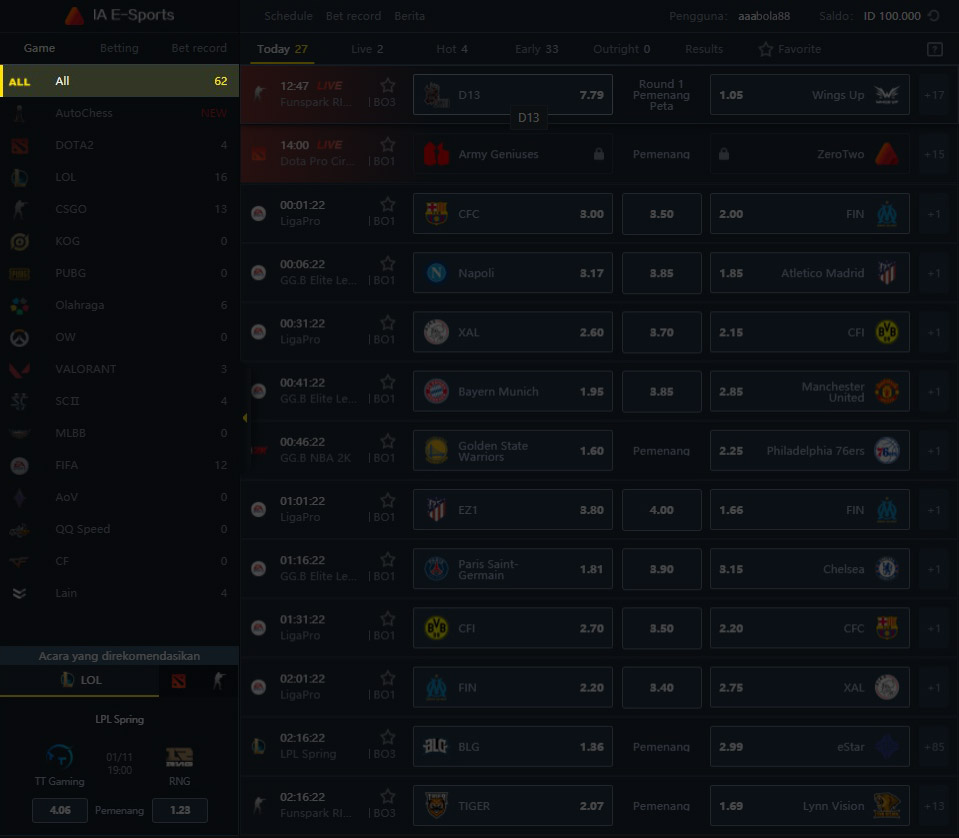
Task: Pick Bayern Munich at odds 1.95
Action: tap(512, 392)
